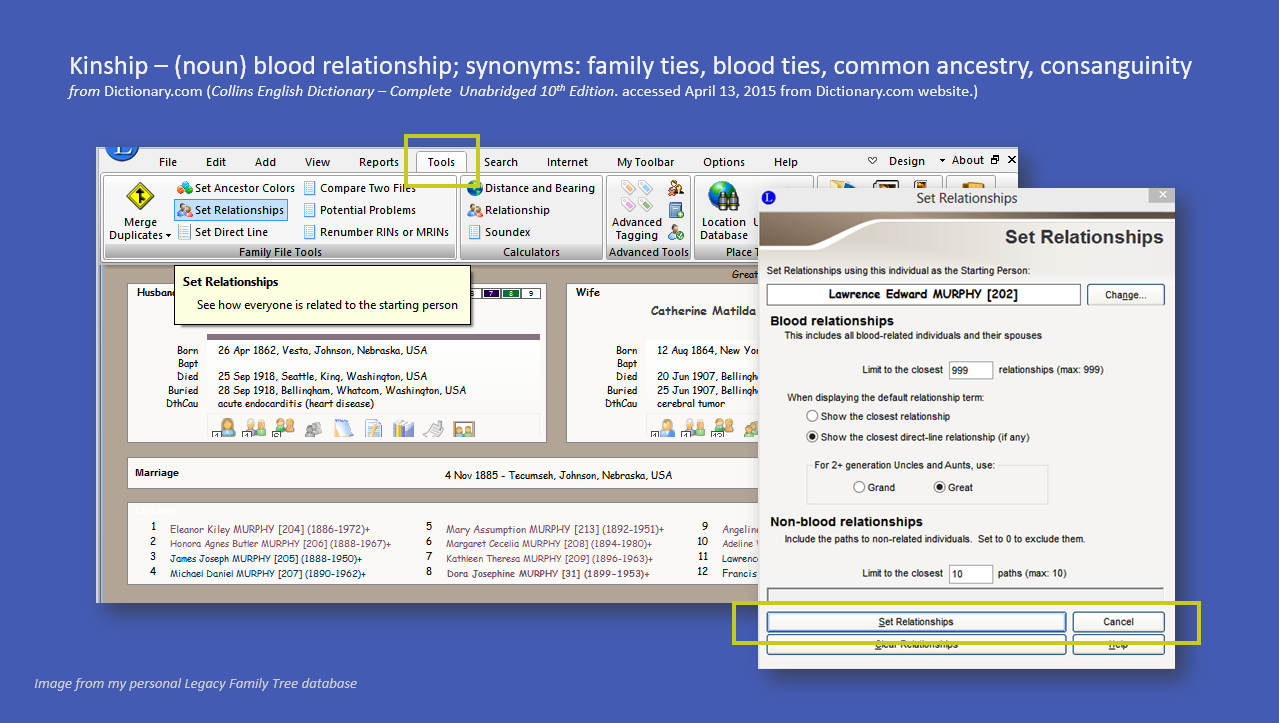This screenshot has width=1279, height=723.
Task: Click the non-blood paths limit field 10
Action: click(x=970, y=574)
